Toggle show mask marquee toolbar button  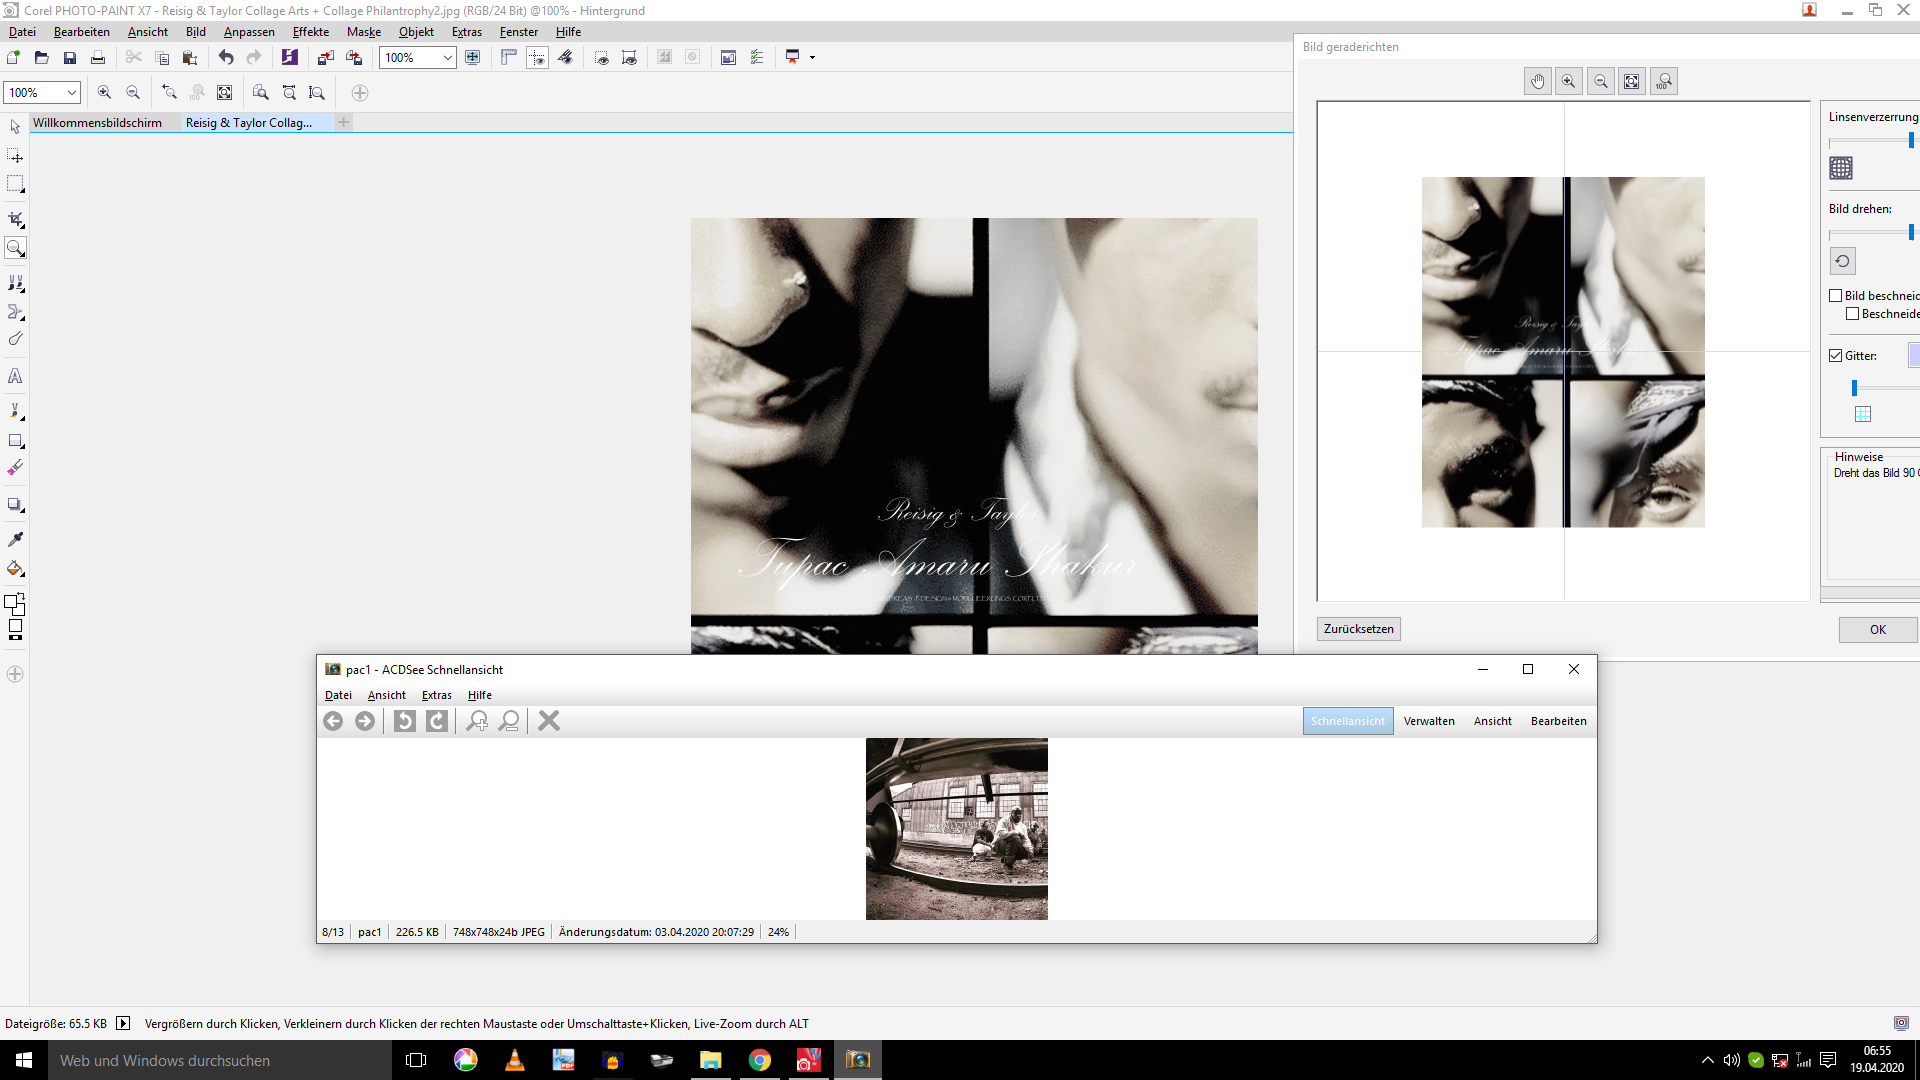(601, 58)
